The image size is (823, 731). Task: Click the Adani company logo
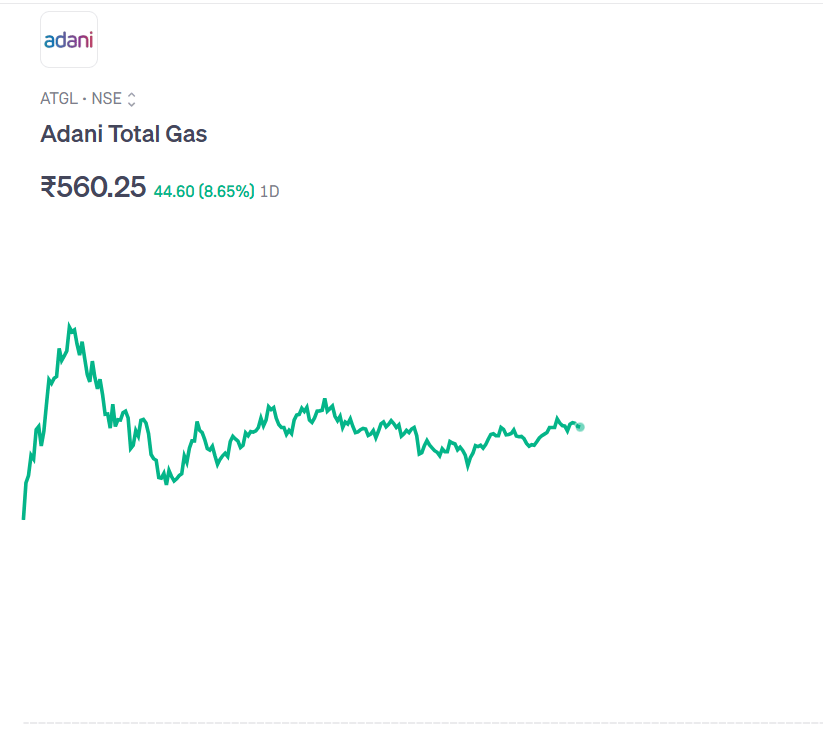coord(69,40)
